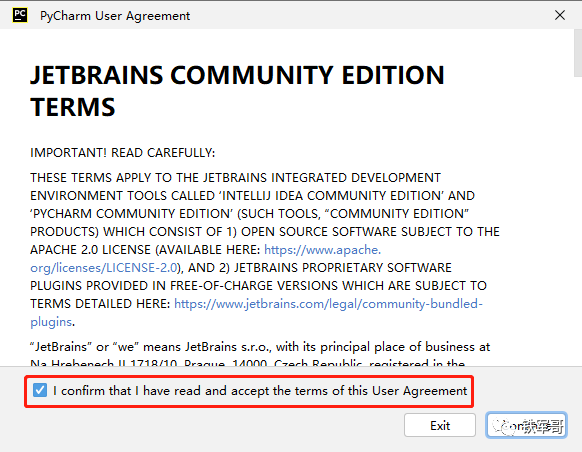Click the 'IMPORTANT! READ CAREFULLY:' text
The image size is (582, 452).
click(122, 153)
